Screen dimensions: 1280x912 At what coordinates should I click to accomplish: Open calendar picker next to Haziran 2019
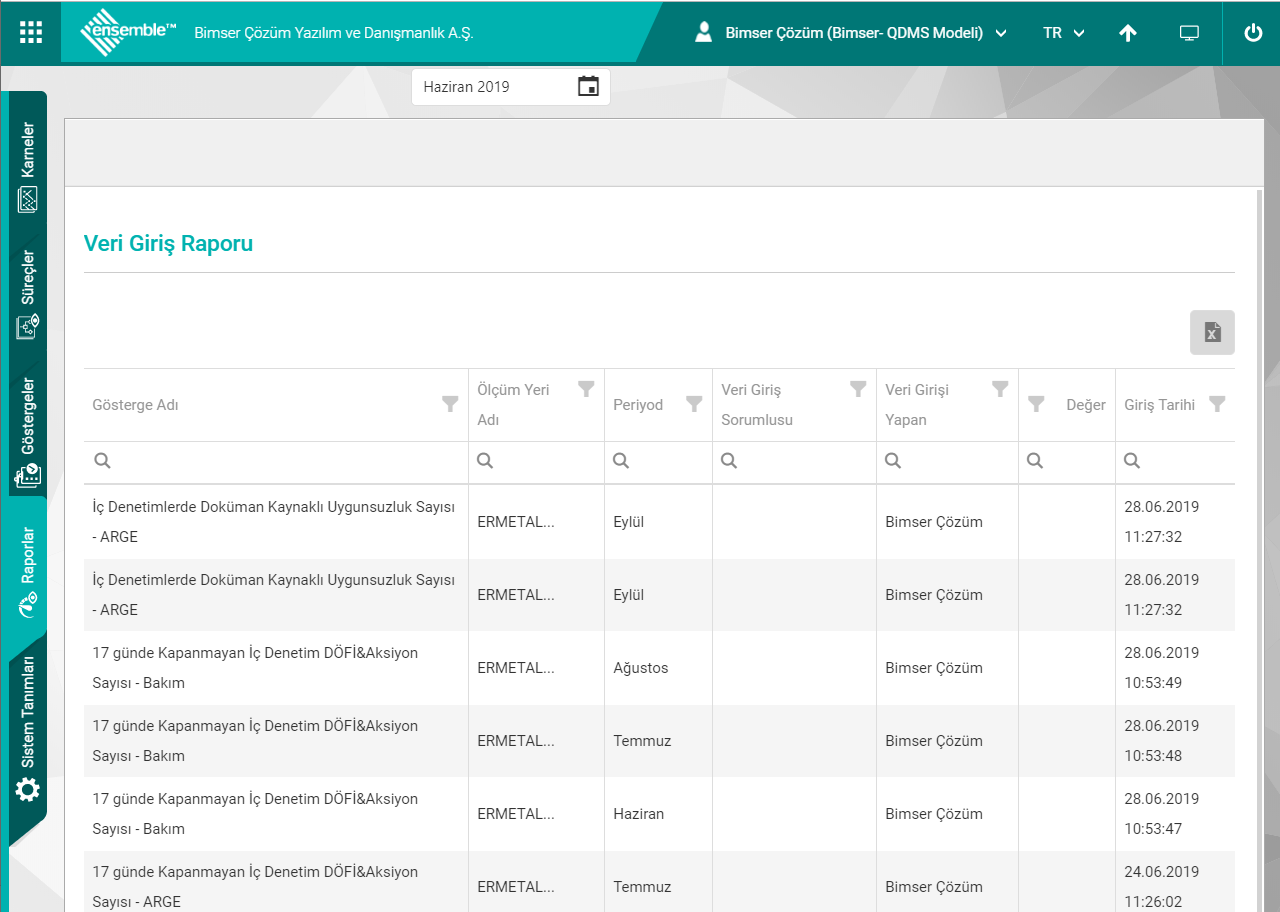(588, 87)
